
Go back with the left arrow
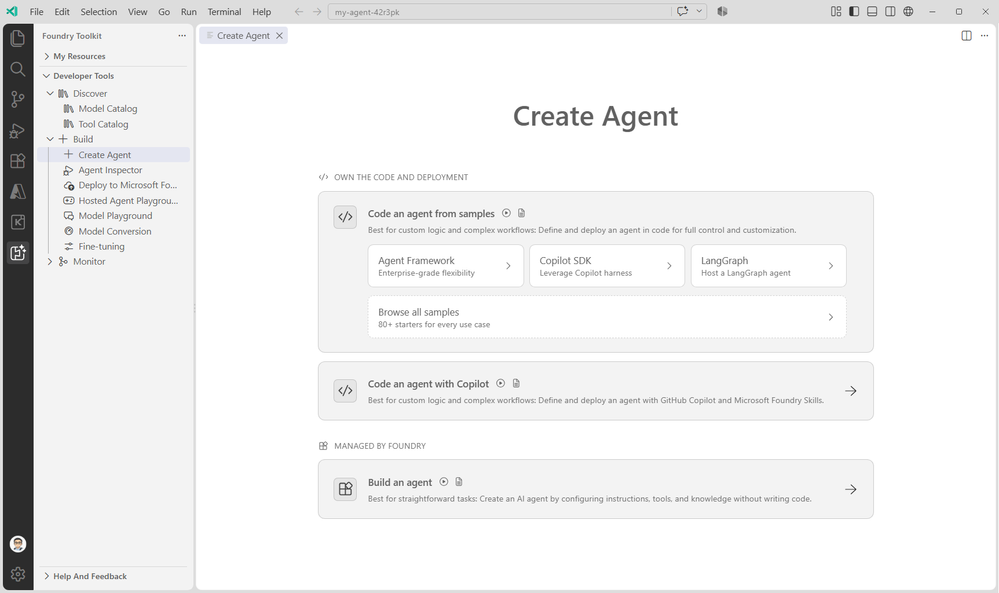point(299,11)
